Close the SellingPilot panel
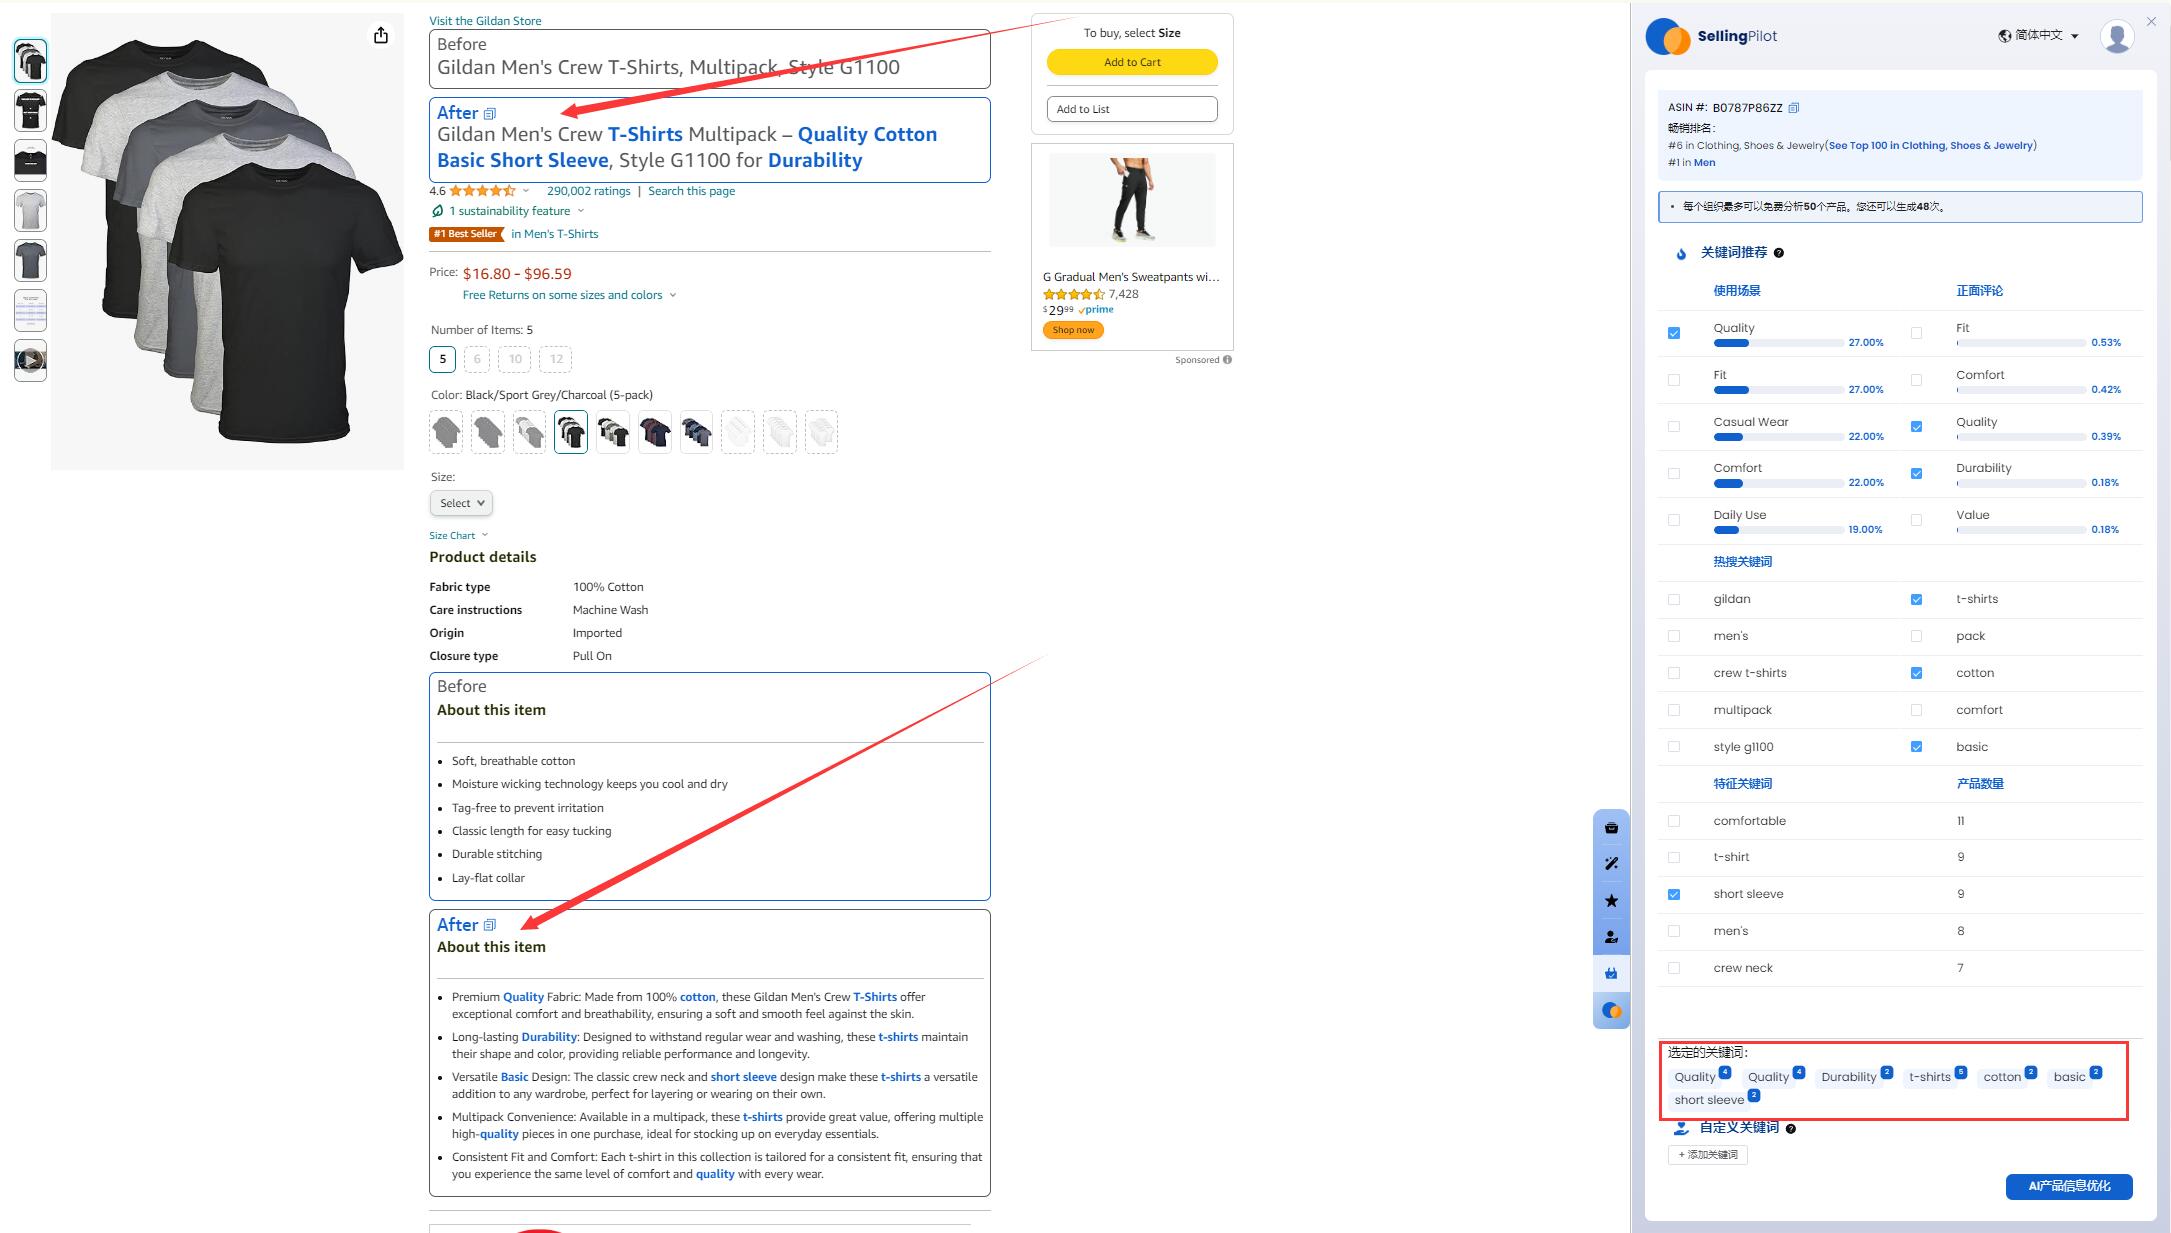2171x1233 pixels. [2151, 21]
